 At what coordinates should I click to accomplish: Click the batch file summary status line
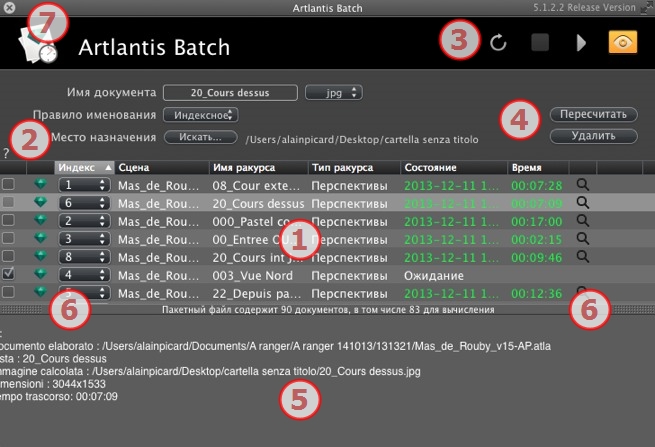pos(328,310)
